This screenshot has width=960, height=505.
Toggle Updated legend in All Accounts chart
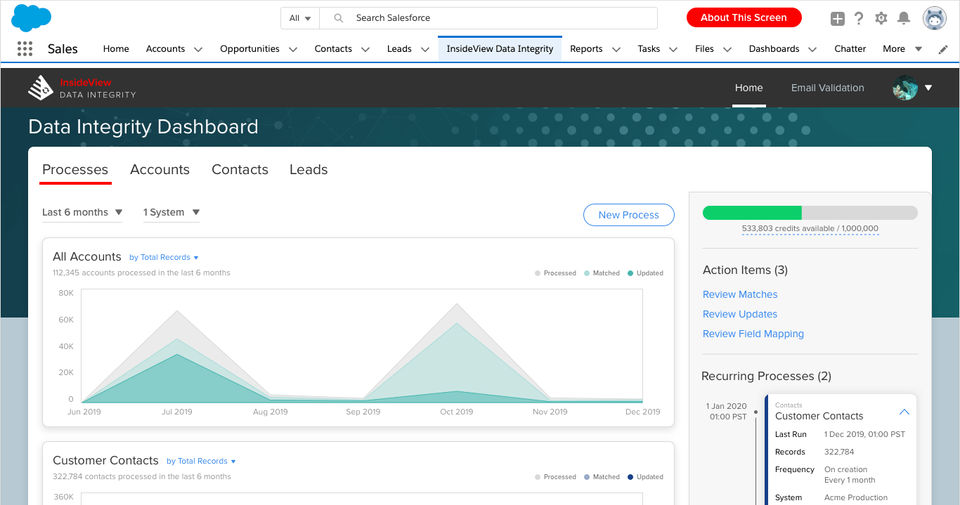click(x=645, y=273)
